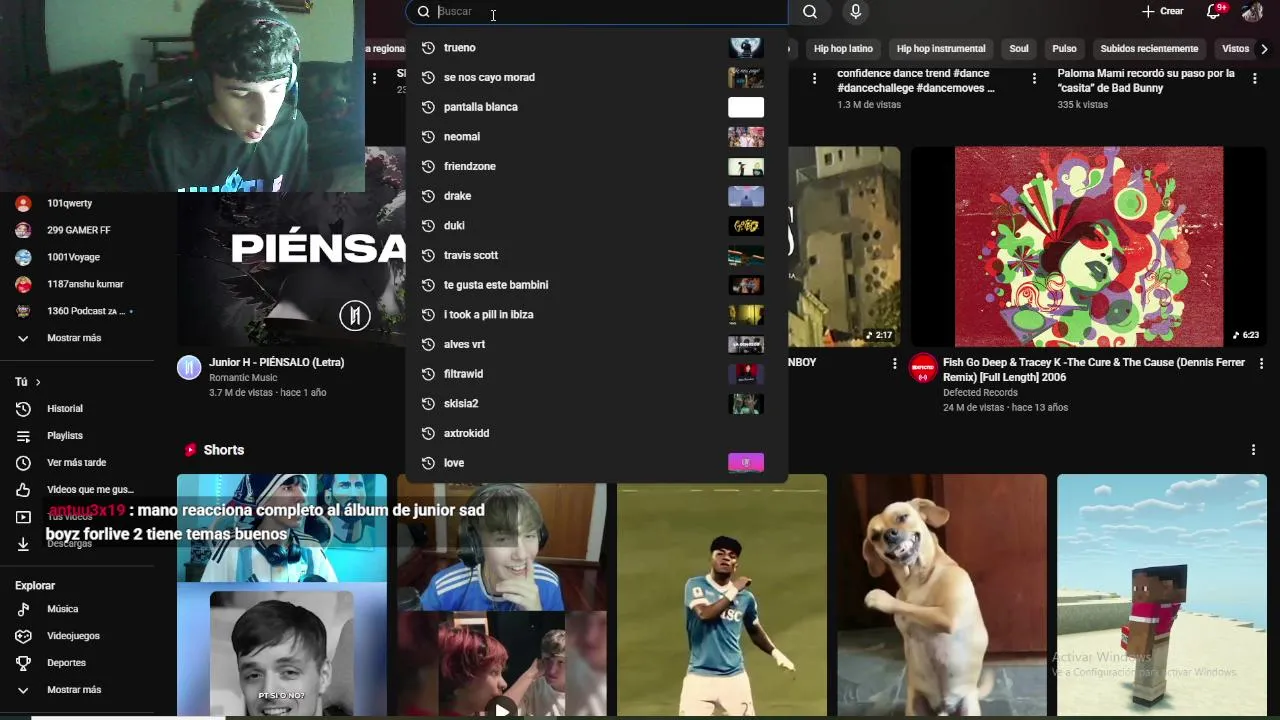The height and width of the screenshot is (720, 1280).
Task: Select the 'drake' suggestion
Action: [x=597, y=196]
